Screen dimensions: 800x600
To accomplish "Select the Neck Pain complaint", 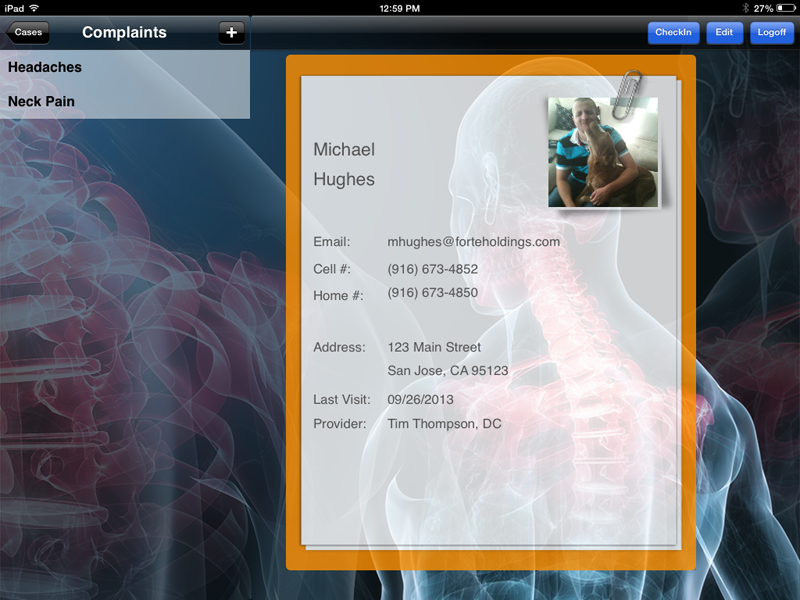I will coord(125,102).
